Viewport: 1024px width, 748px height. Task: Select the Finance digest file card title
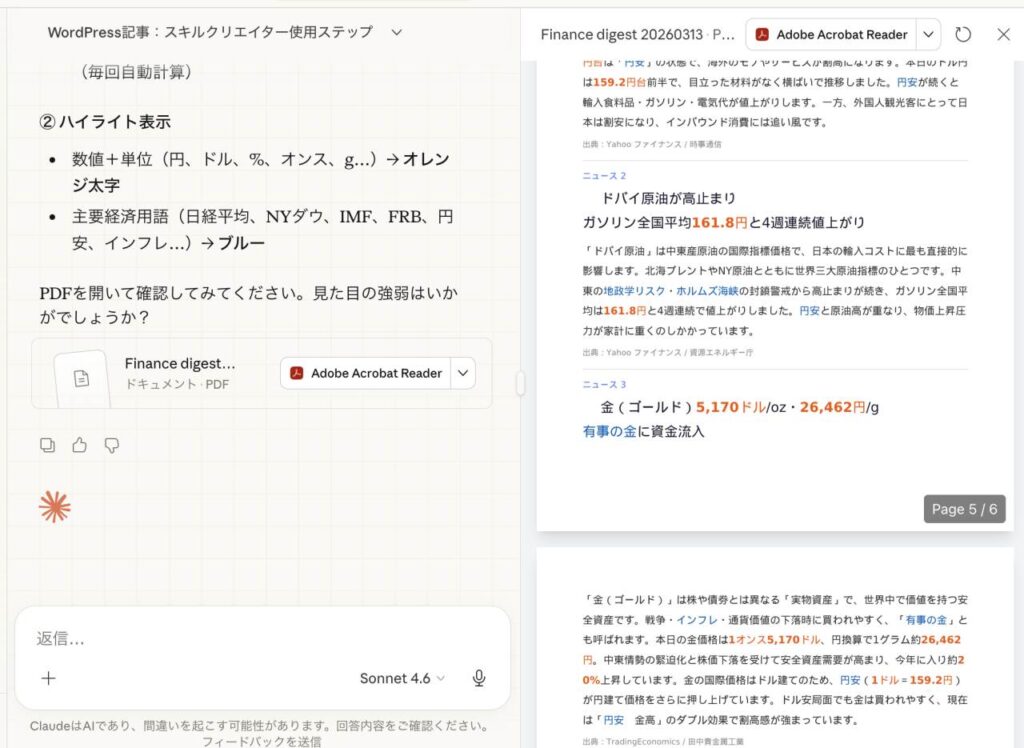[180, 364]
